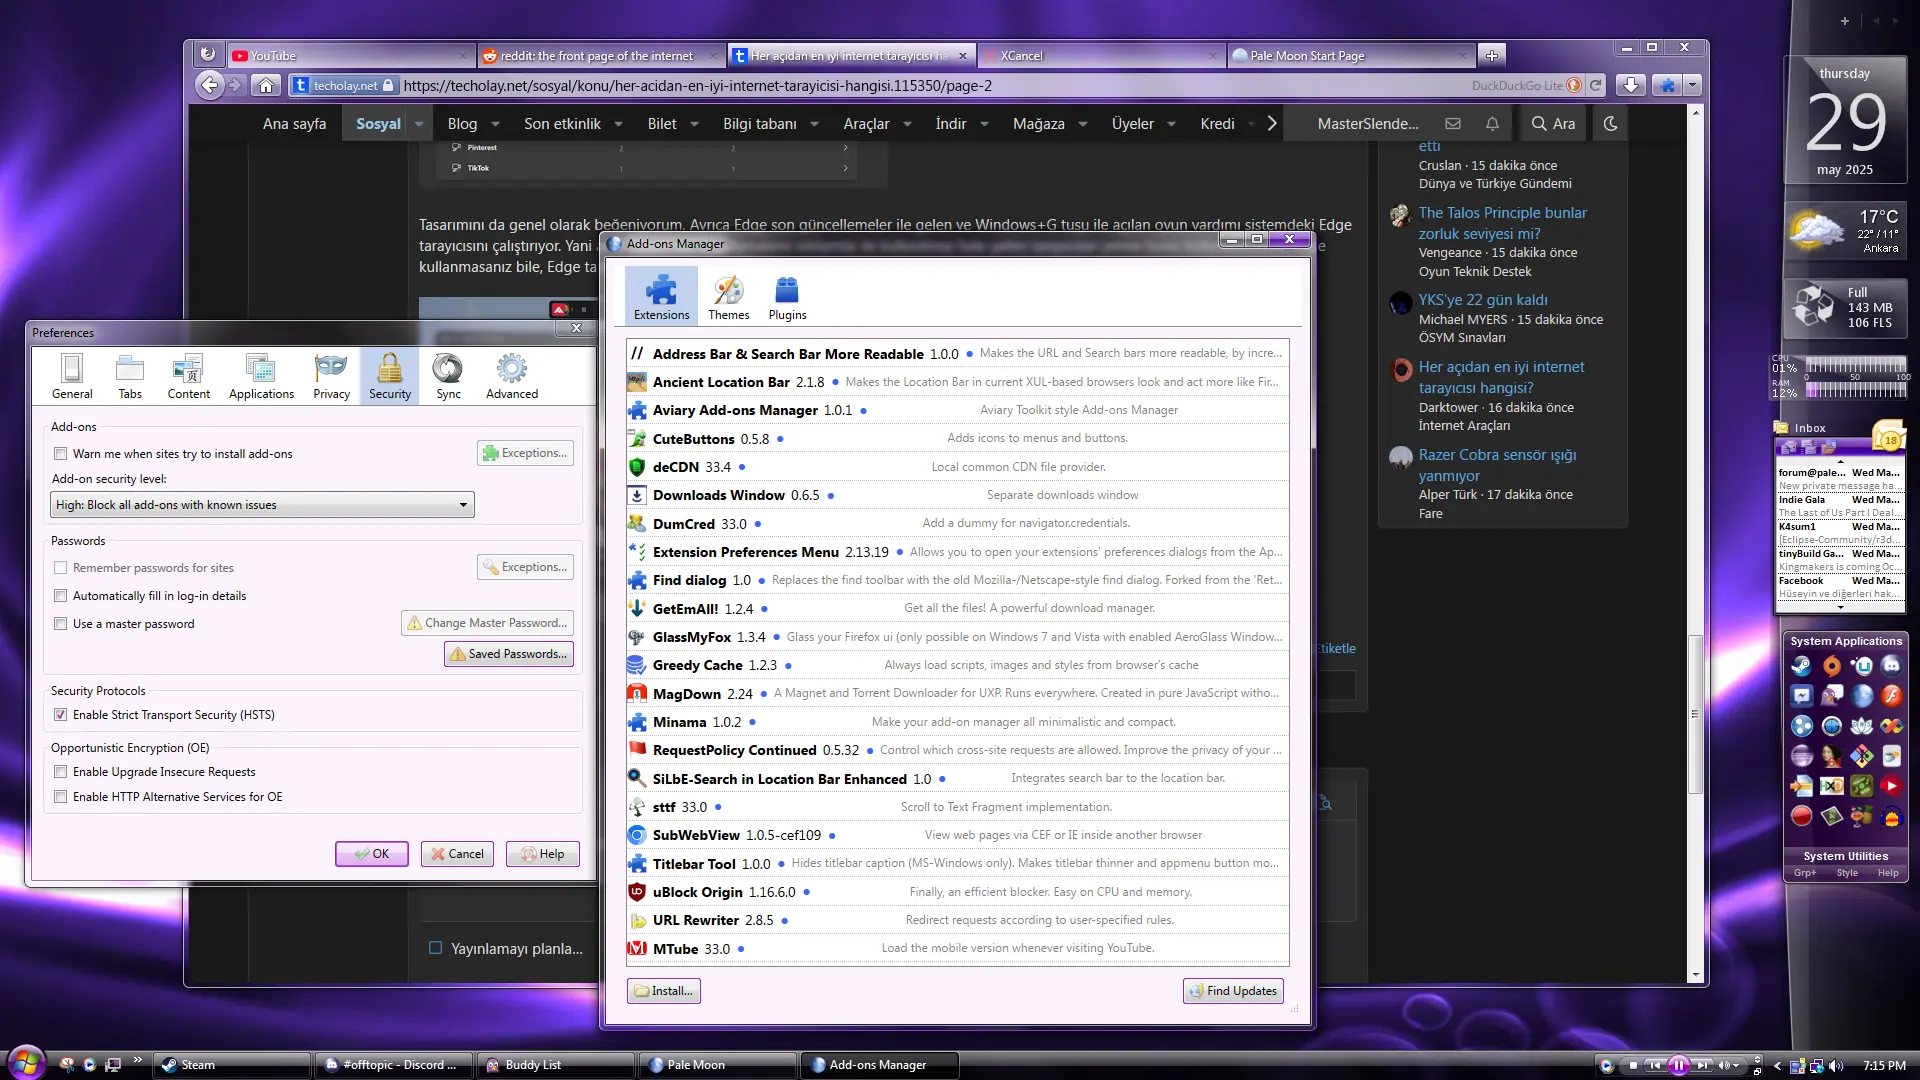This screenshot has width=1920, height=1080.
Task: Expand the Bilgi tabanı dropdown arrow
Action: [815, 124]
